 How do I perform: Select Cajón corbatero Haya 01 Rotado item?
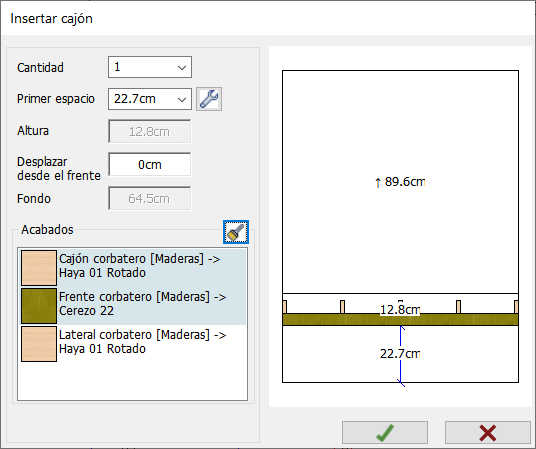click(x=133, y=268)
